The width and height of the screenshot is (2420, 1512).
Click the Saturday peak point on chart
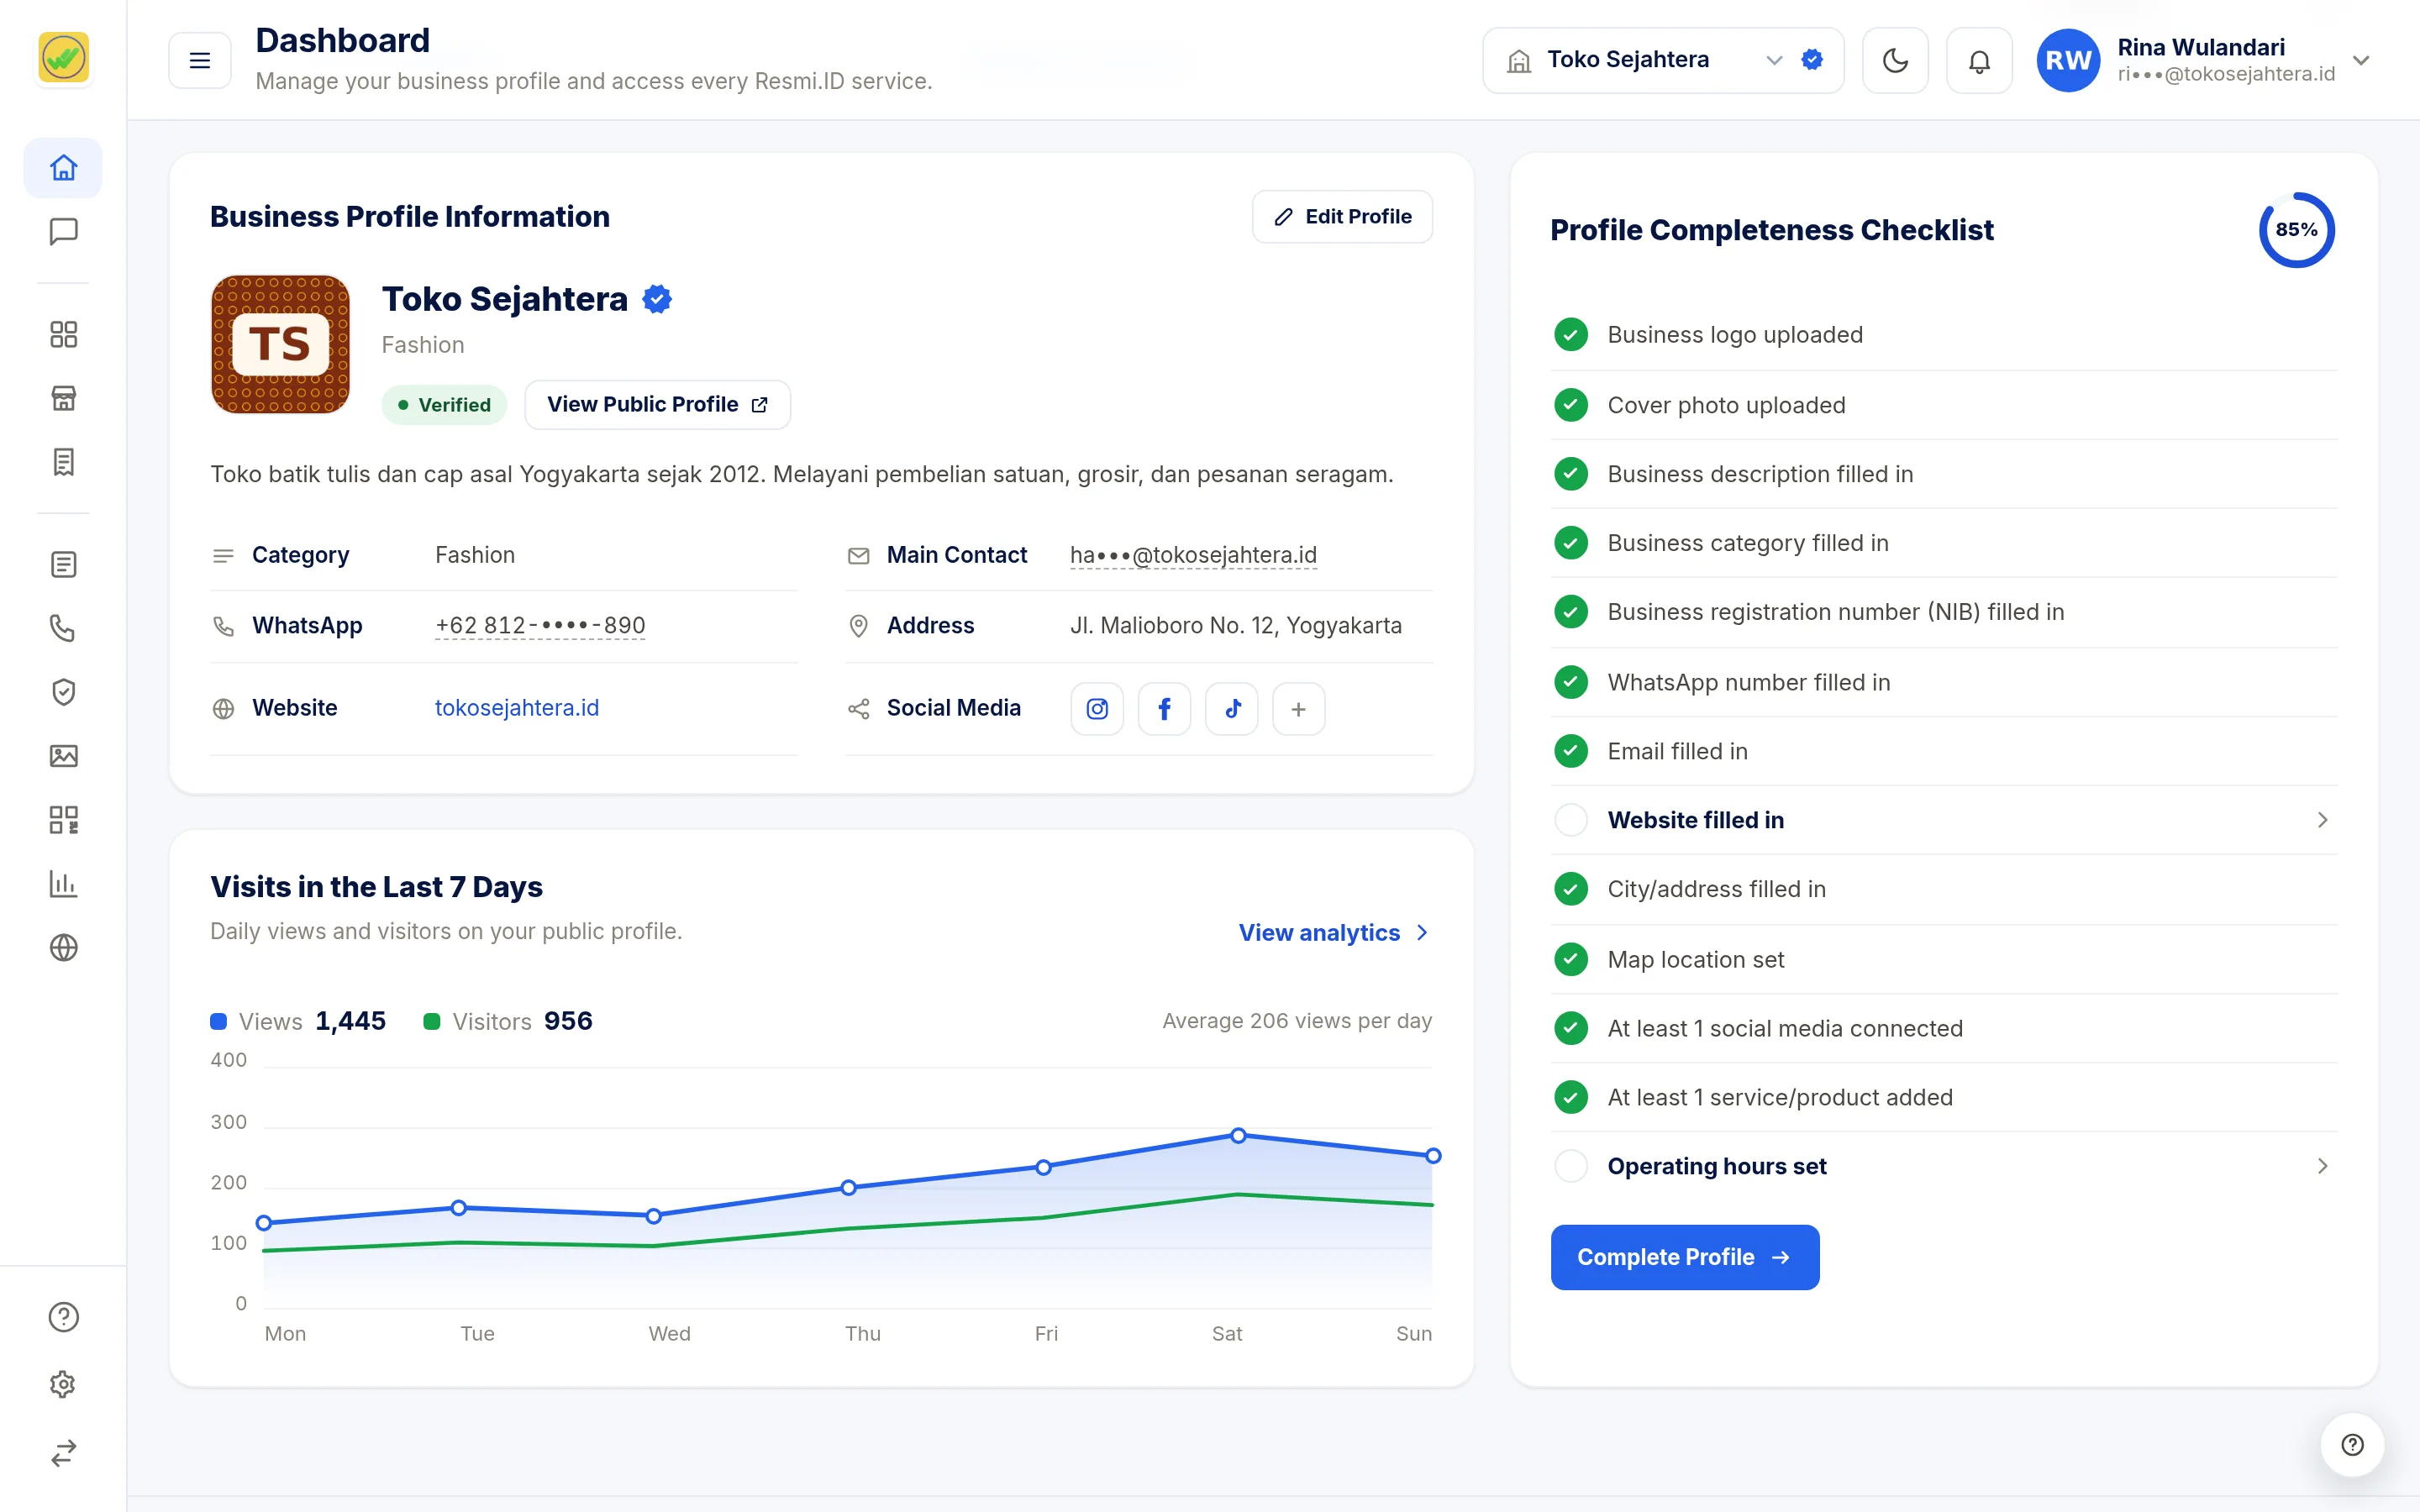coord(1238,1136)
